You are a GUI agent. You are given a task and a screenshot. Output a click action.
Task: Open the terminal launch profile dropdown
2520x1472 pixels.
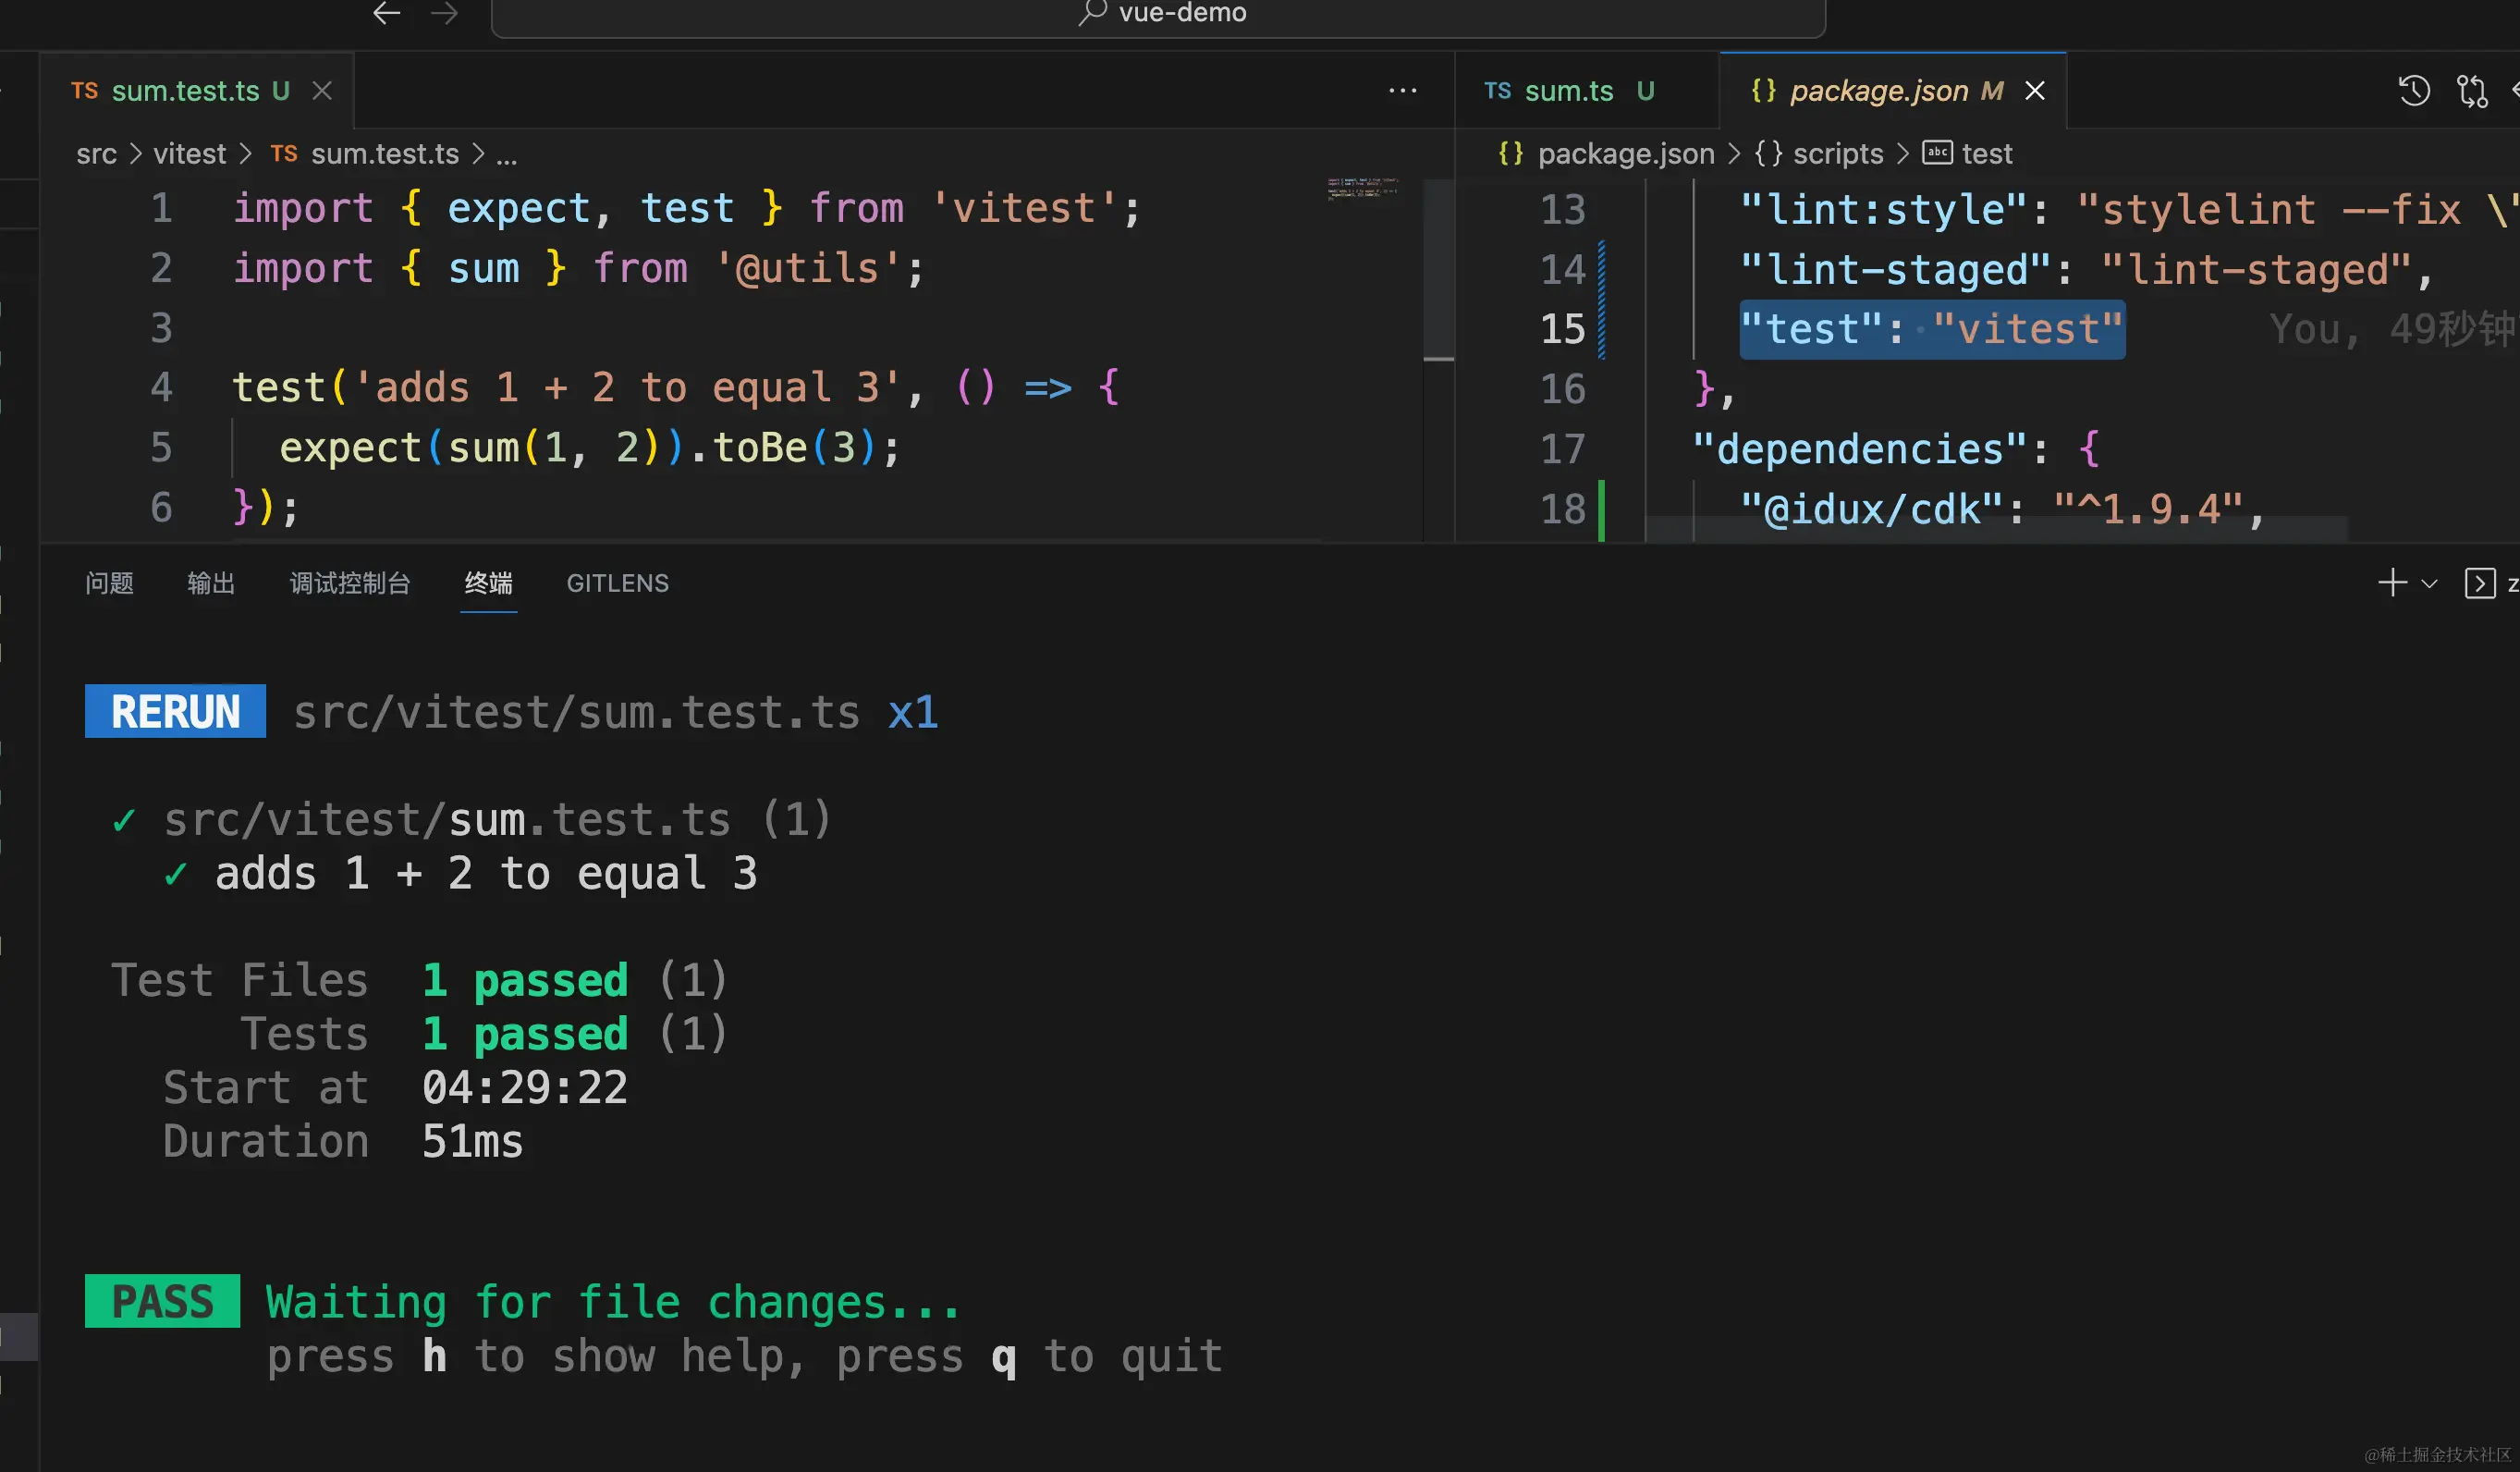click(2429, 583)
